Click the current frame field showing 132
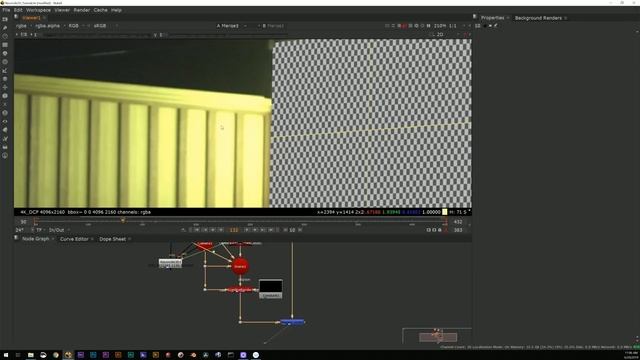This screenshot has height=360, width=640. pyautogui.click(x=233, y=230)
